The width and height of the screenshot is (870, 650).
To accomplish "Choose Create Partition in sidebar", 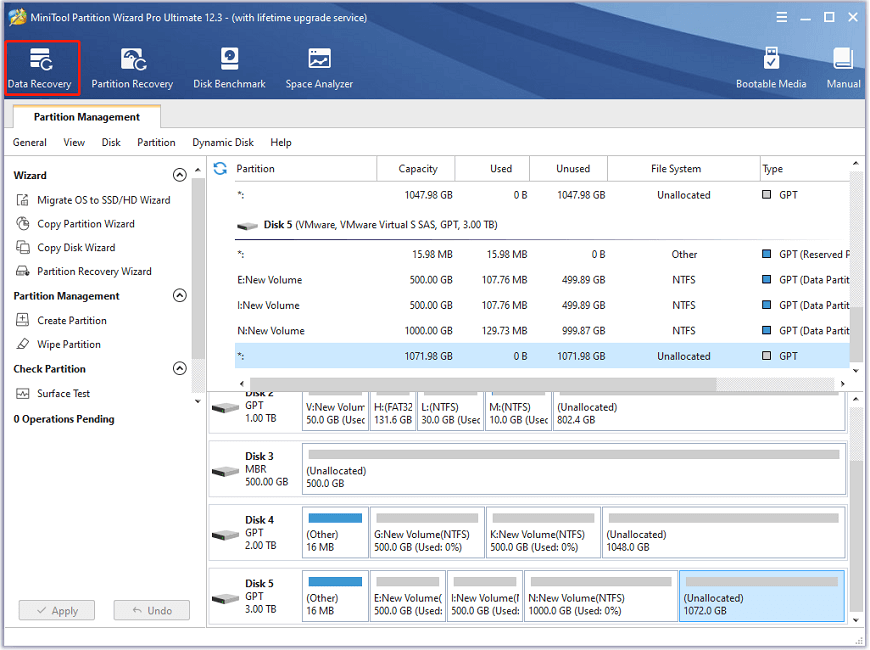I will point(62,320).
